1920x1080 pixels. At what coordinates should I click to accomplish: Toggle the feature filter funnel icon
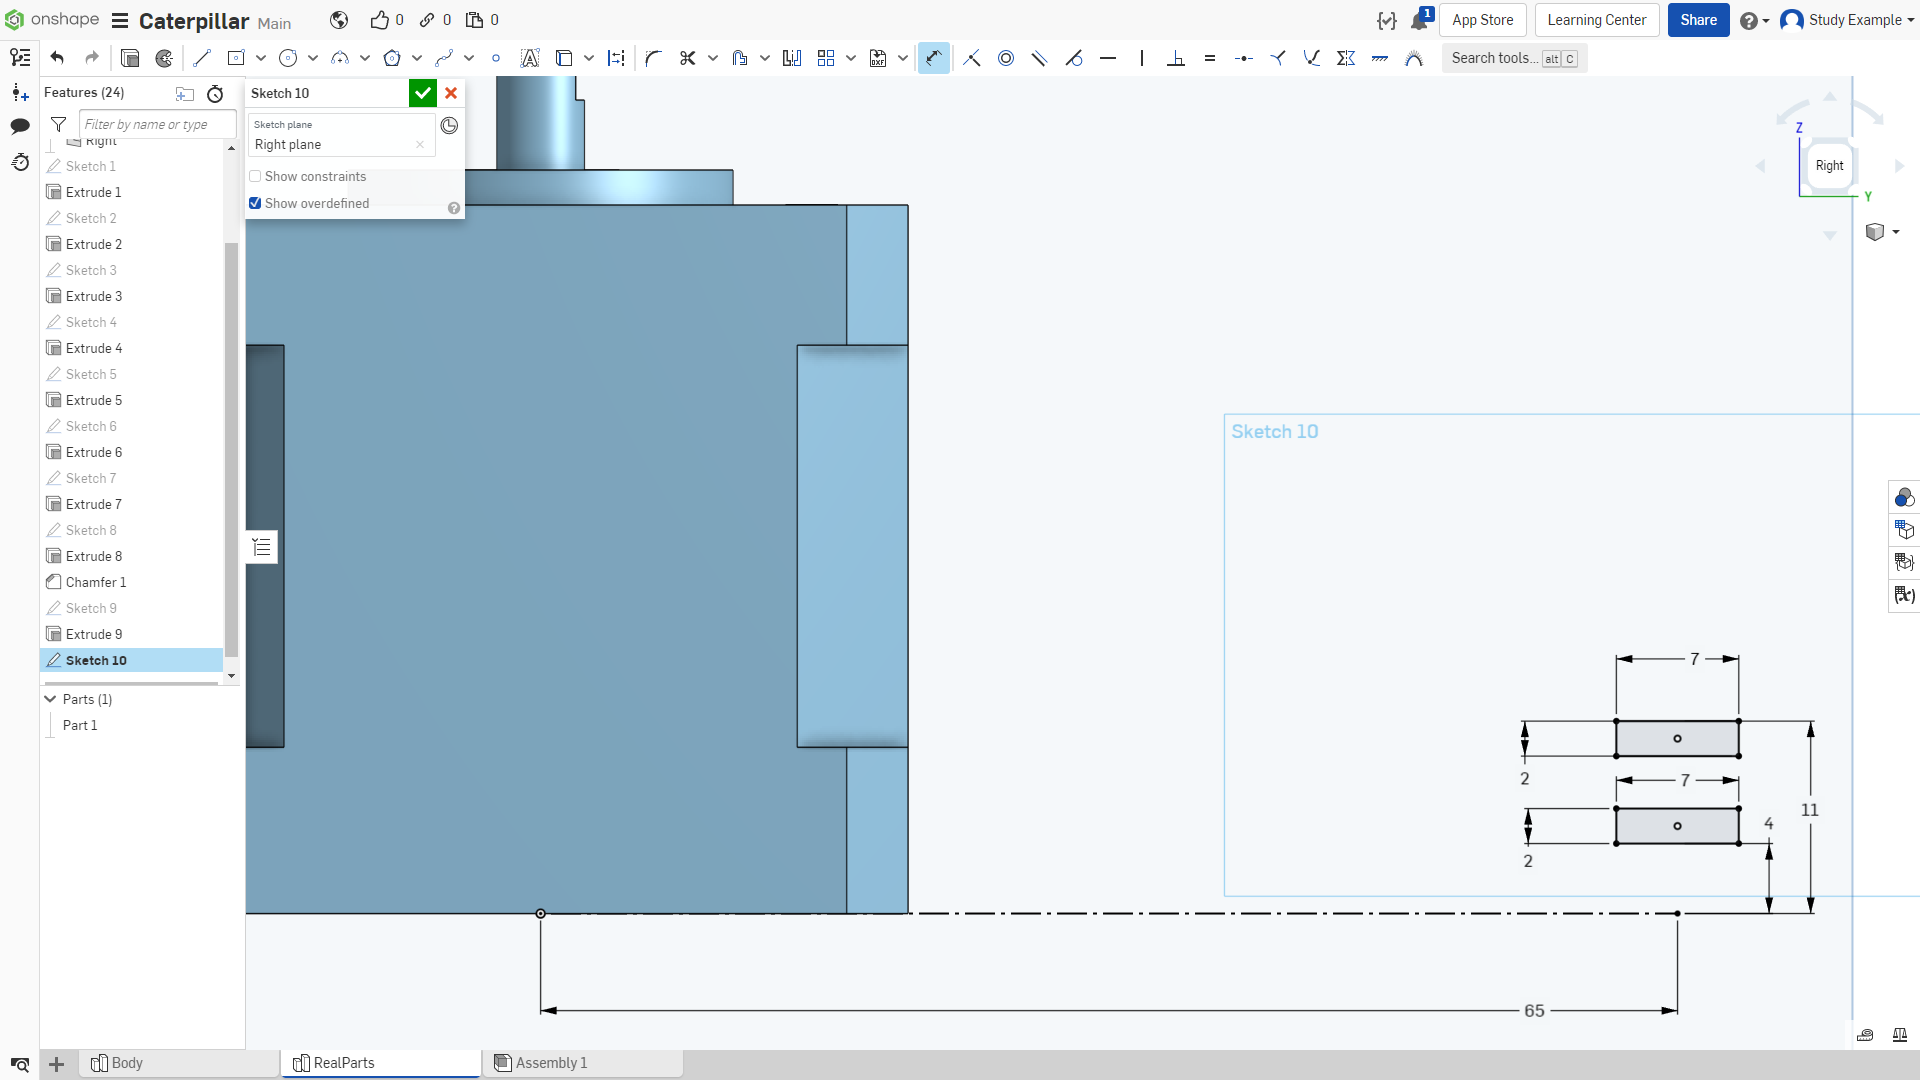(59, 124)
